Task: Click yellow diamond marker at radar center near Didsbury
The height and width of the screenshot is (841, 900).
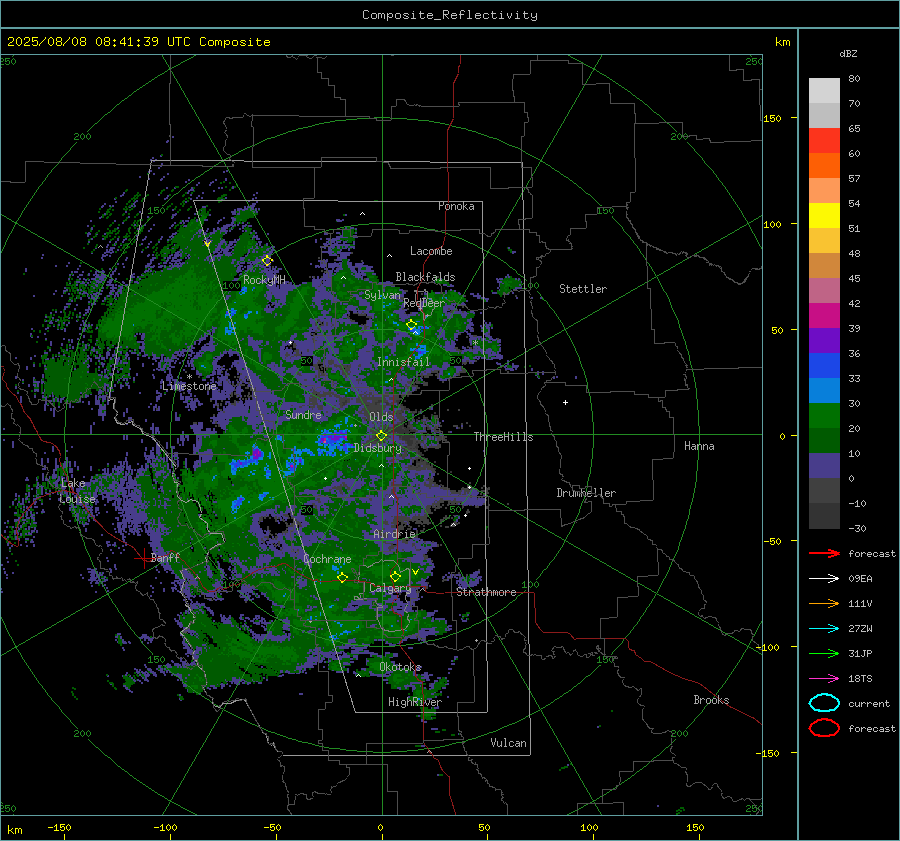Action: click(x=381, y=436)
